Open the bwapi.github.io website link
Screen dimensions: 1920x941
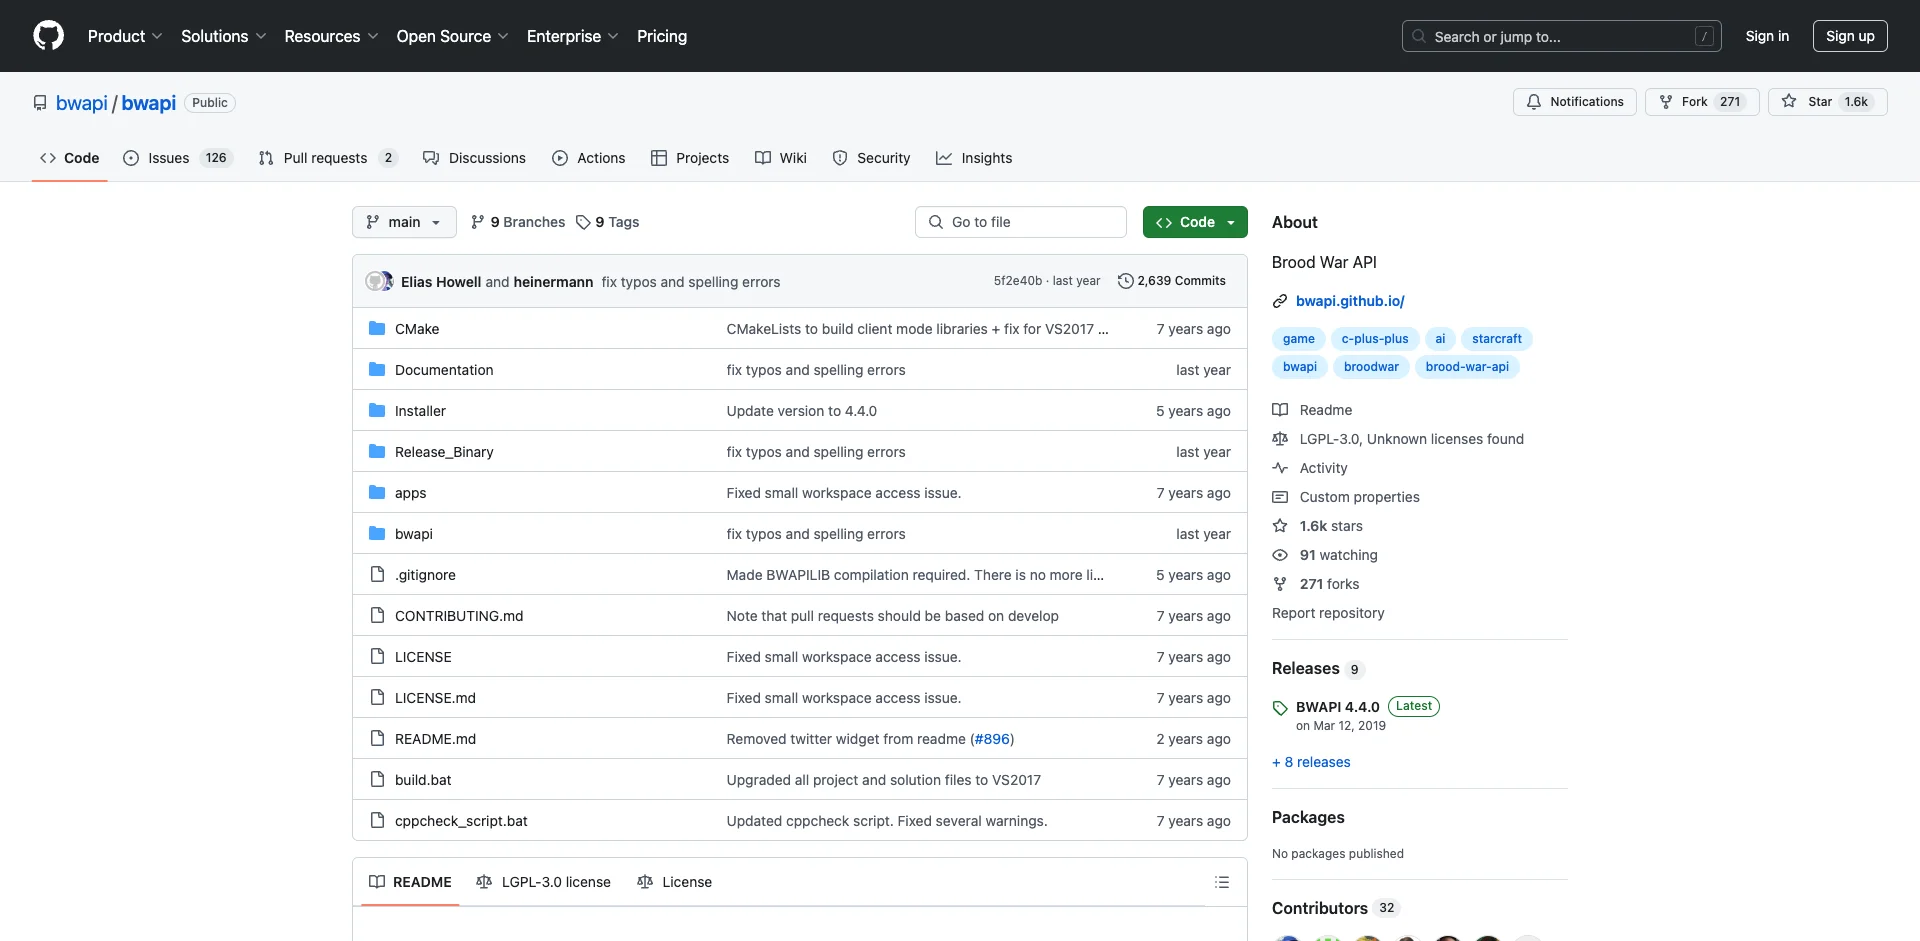(x=1350, y=301)
